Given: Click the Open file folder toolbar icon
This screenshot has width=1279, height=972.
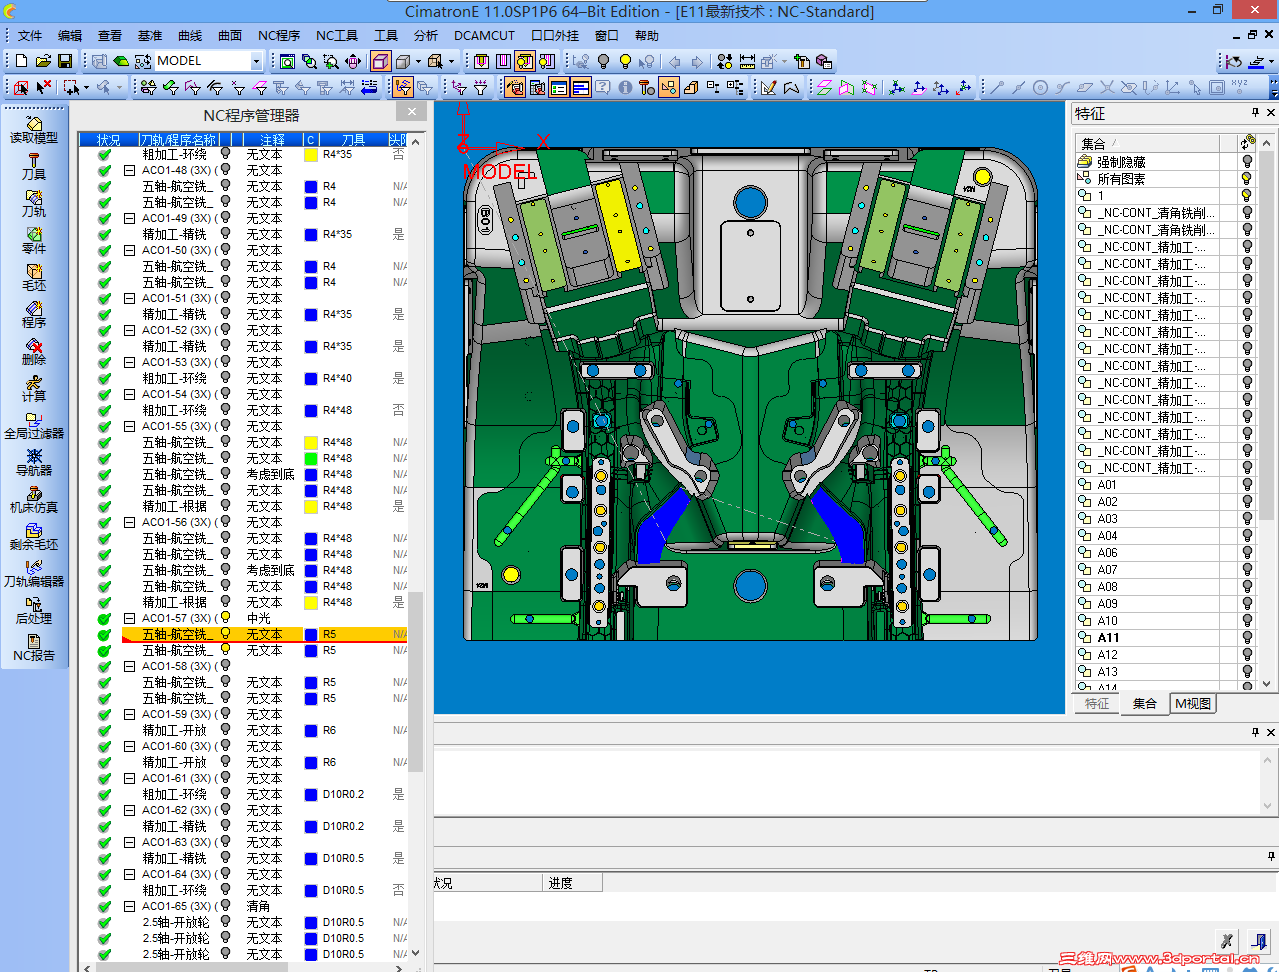Looking at the screenshot, I should (x=43, y=61).
